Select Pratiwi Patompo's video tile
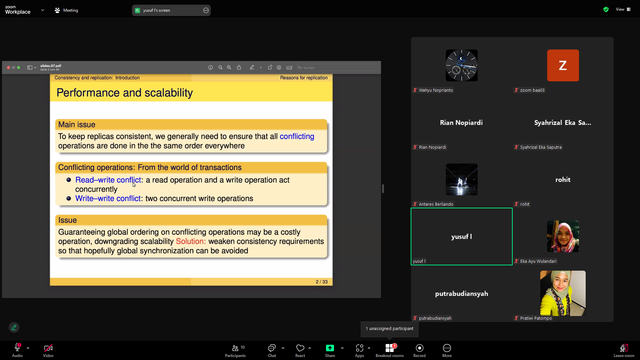 [562, 293]
